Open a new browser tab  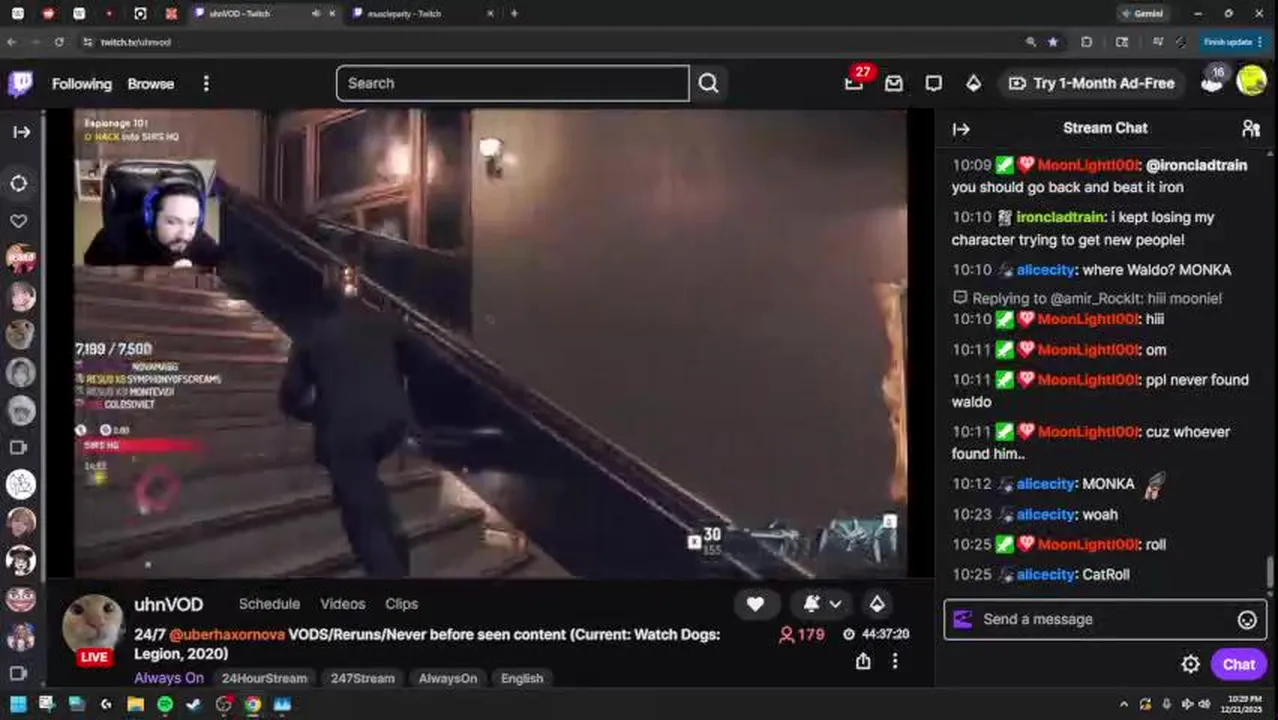pyautogui.click(x=514, y=14)
